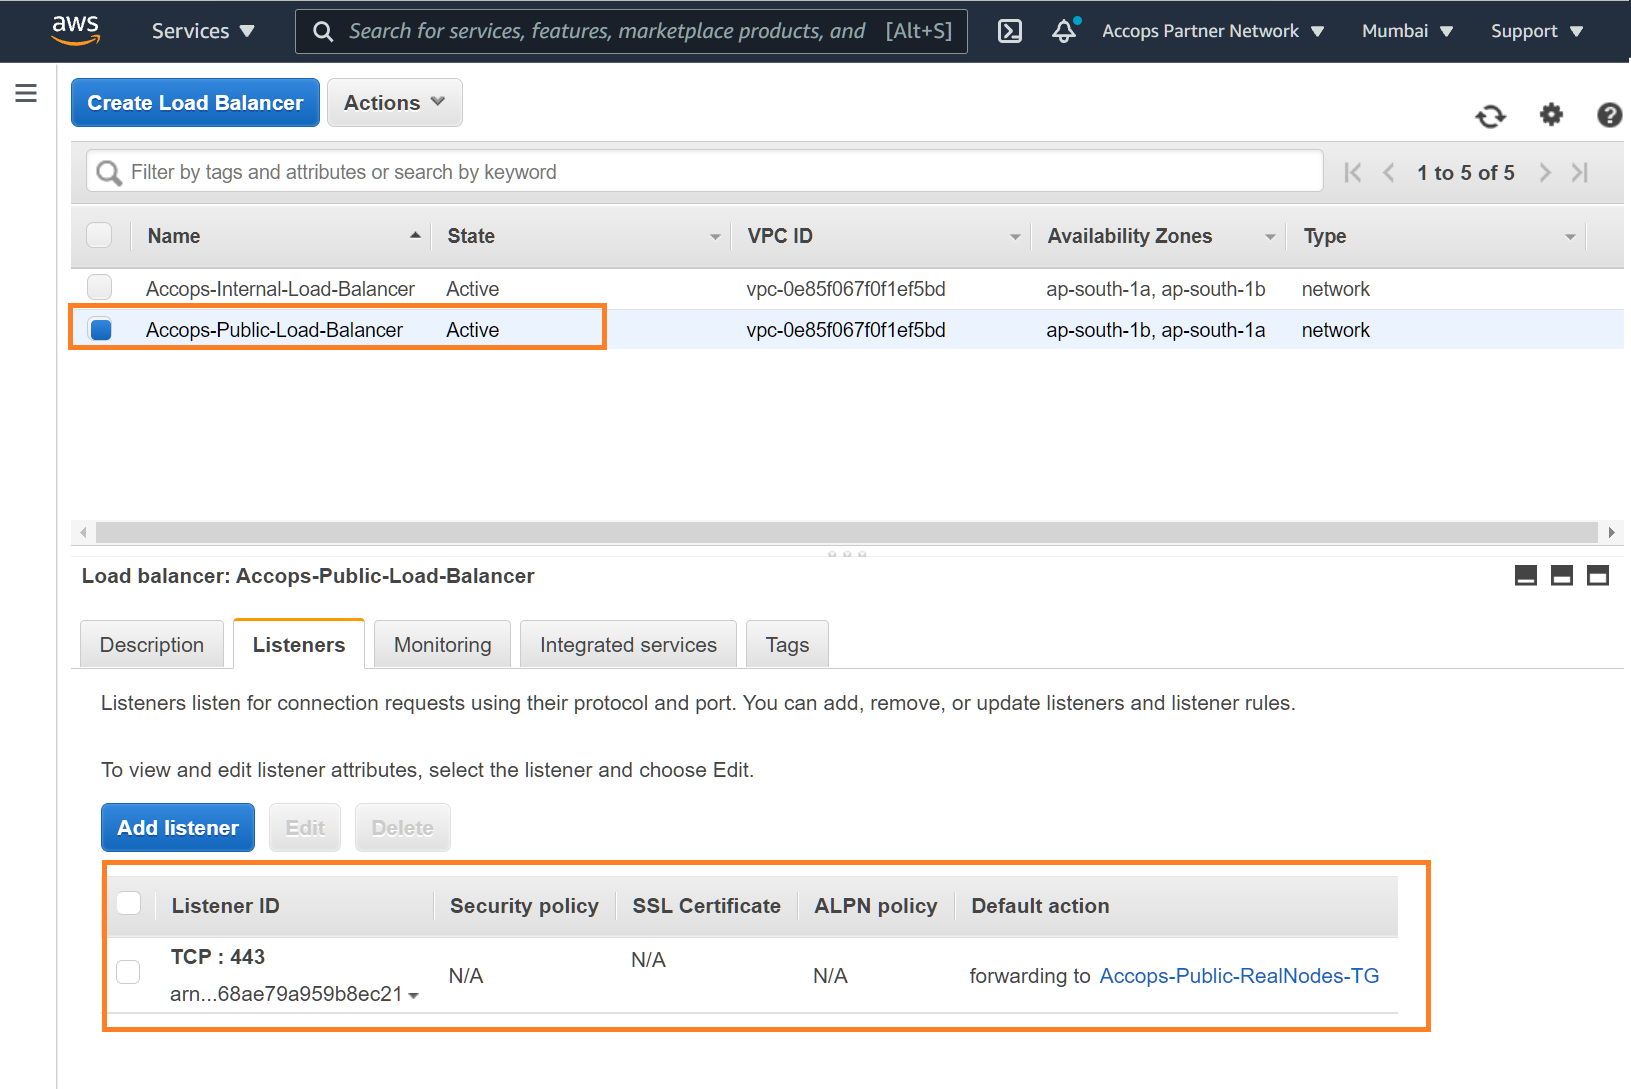
Task: Select the Listeners tab
Action: pos(299,645)
